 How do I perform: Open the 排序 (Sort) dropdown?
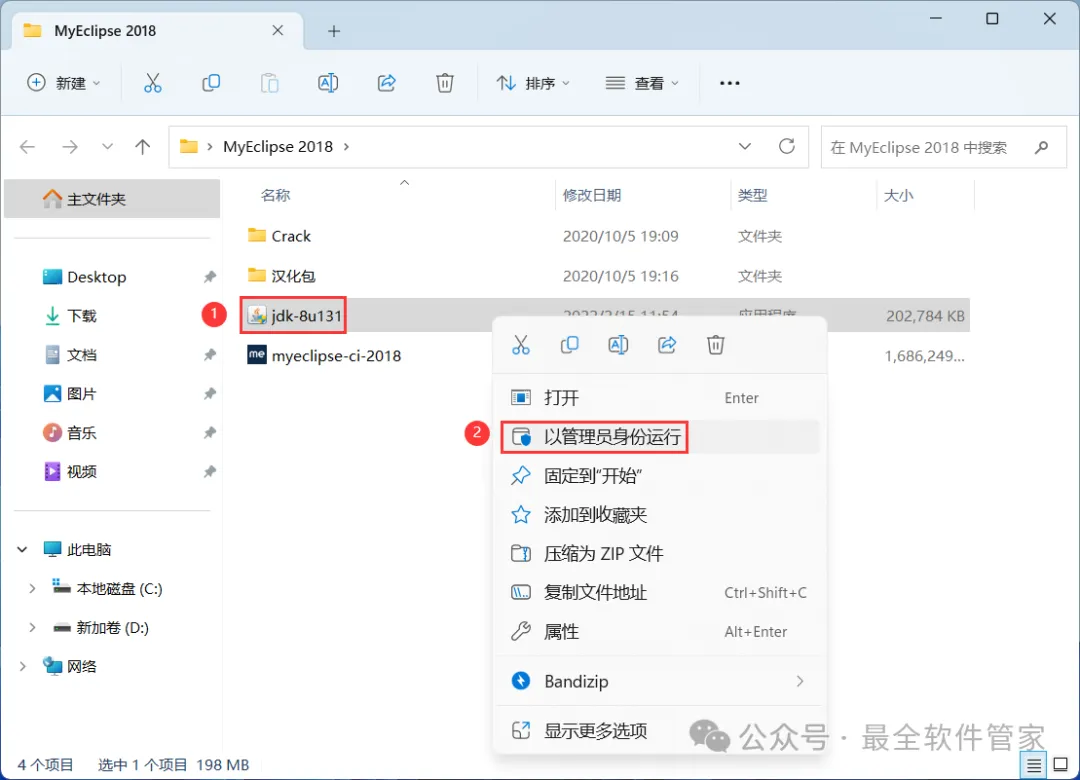click(534, 83)
